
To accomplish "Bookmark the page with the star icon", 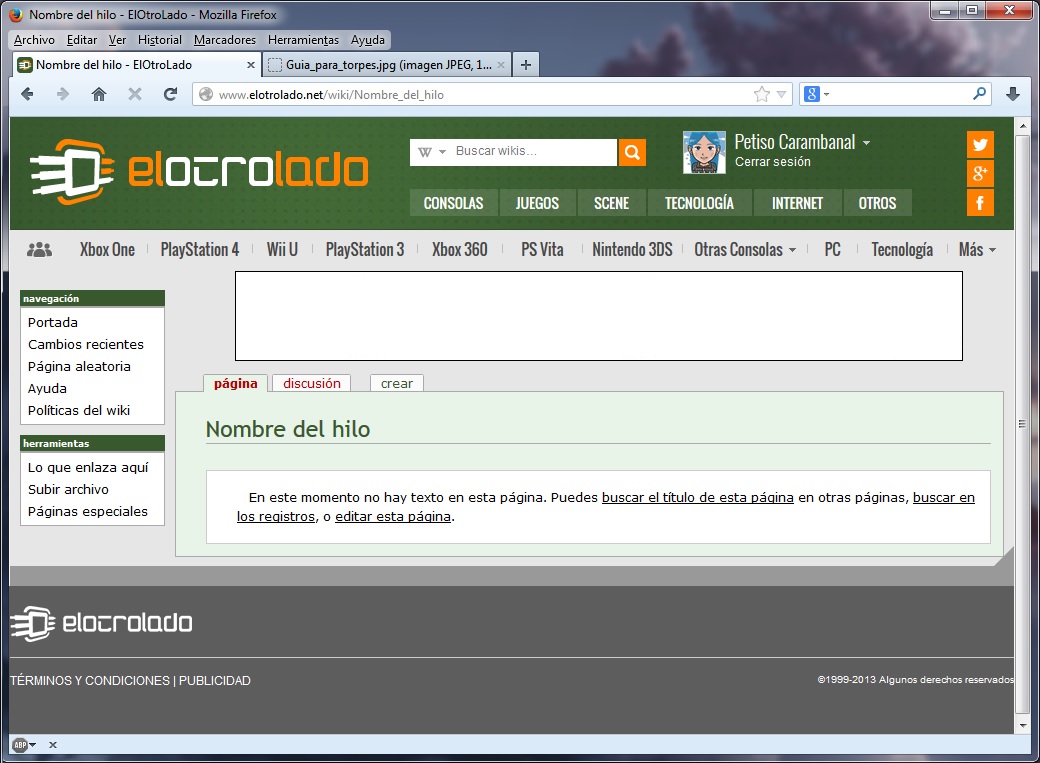I will pyautogui.click(x=761, y=94).
